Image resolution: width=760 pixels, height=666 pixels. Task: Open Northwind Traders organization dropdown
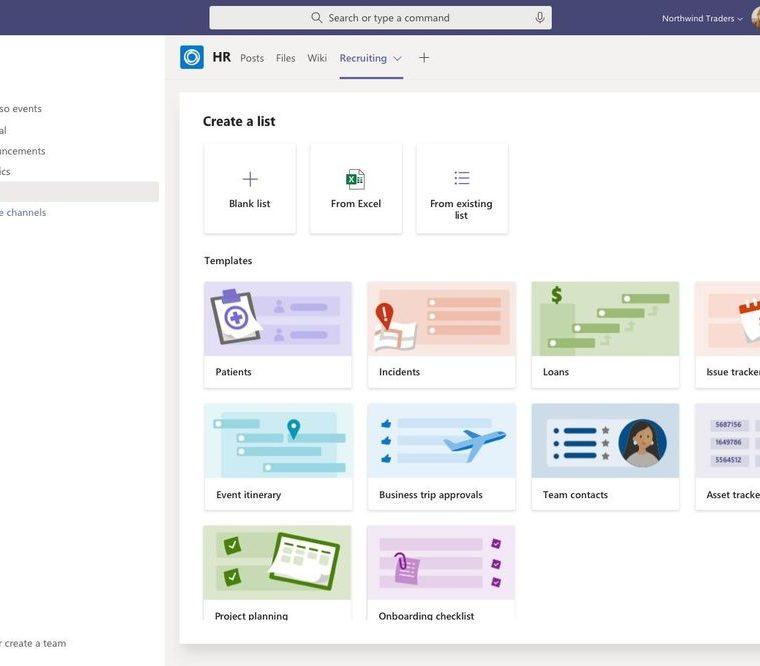pos(702,18)
